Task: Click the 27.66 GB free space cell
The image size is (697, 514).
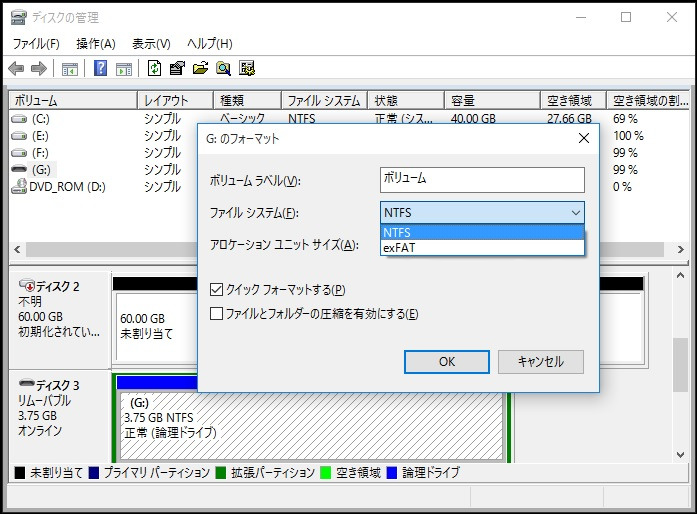Action: tap(569, 119)
